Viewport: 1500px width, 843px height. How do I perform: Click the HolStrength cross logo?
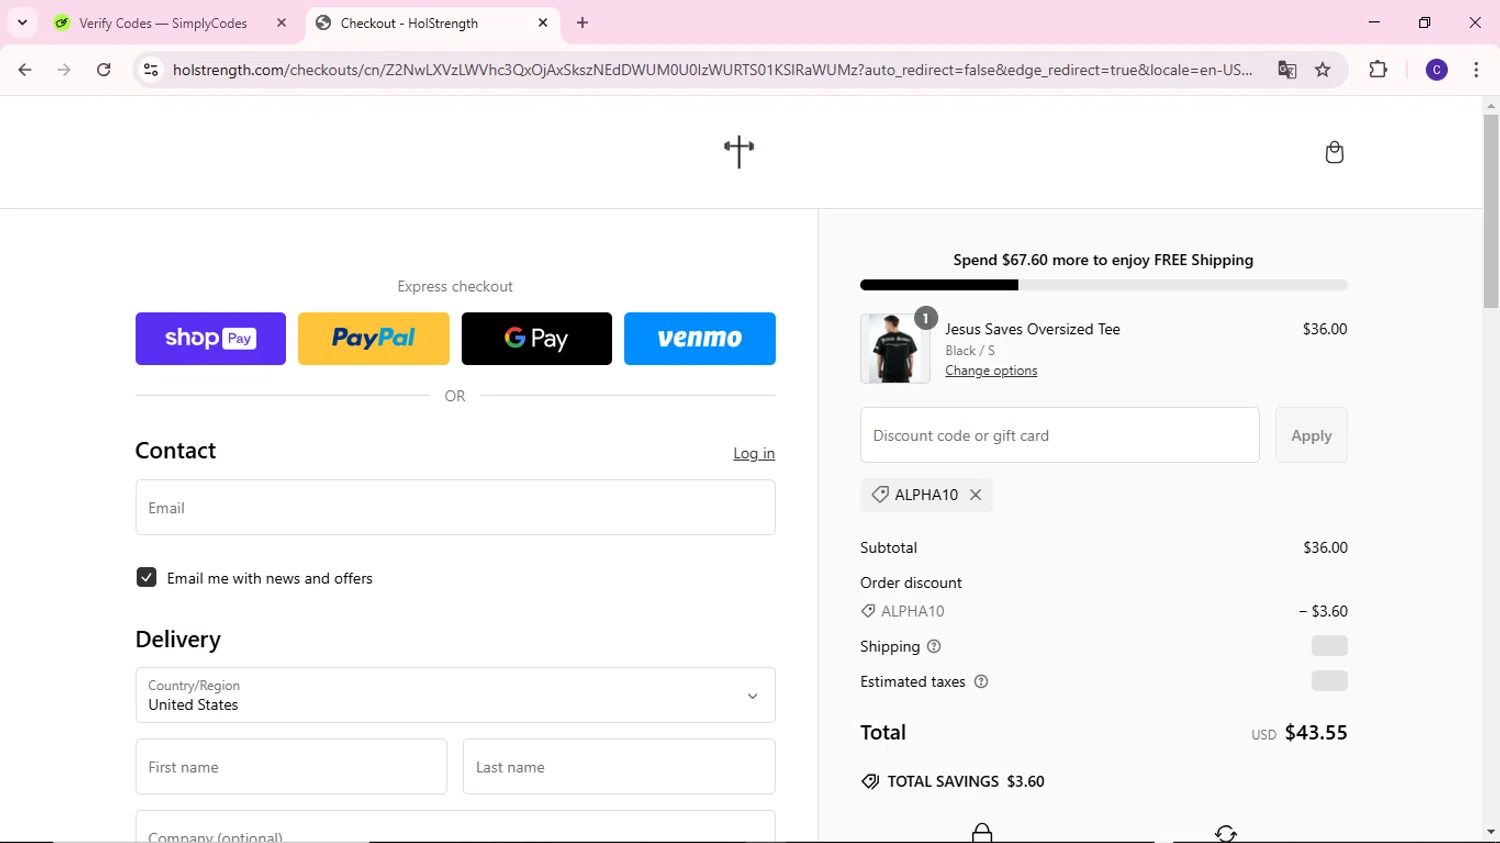(739, 152)
